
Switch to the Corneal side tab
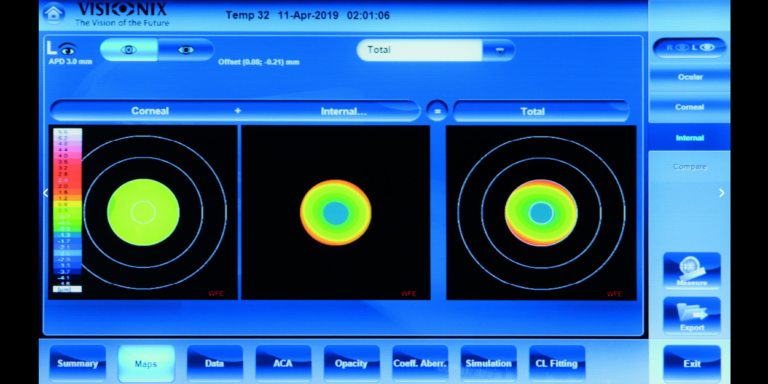click(x=690, y=107)
